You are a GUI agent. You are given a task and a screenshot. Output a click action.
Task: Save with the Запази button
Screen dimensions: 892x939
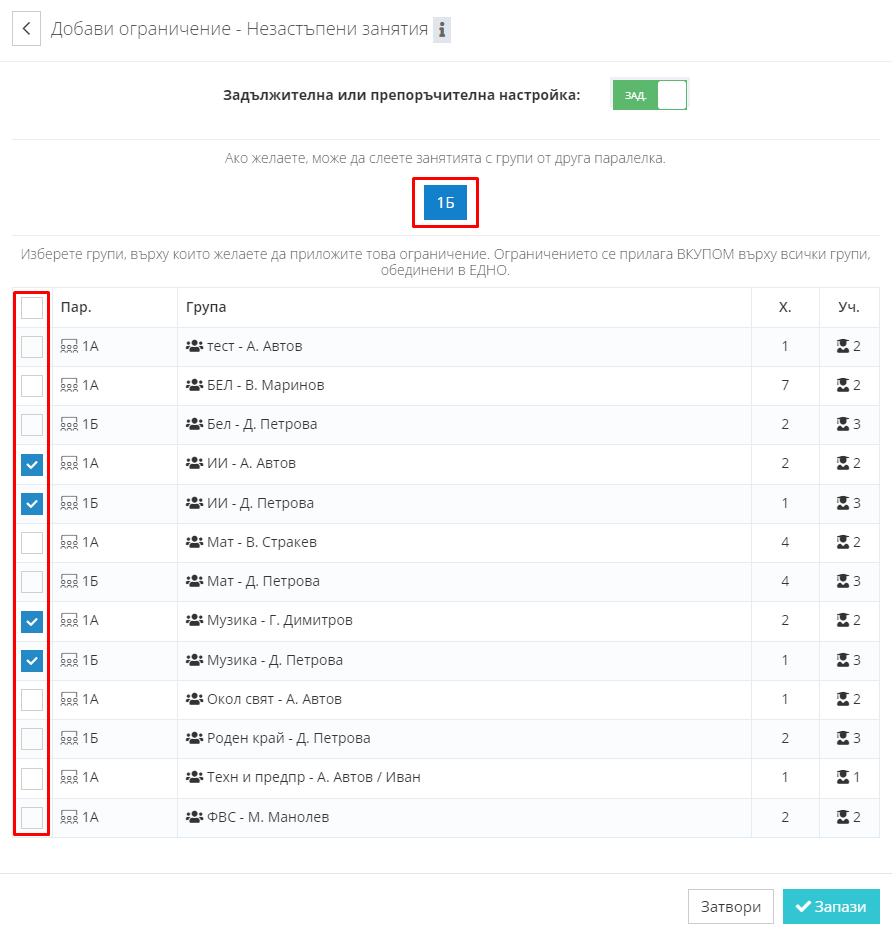pos(831,906)
